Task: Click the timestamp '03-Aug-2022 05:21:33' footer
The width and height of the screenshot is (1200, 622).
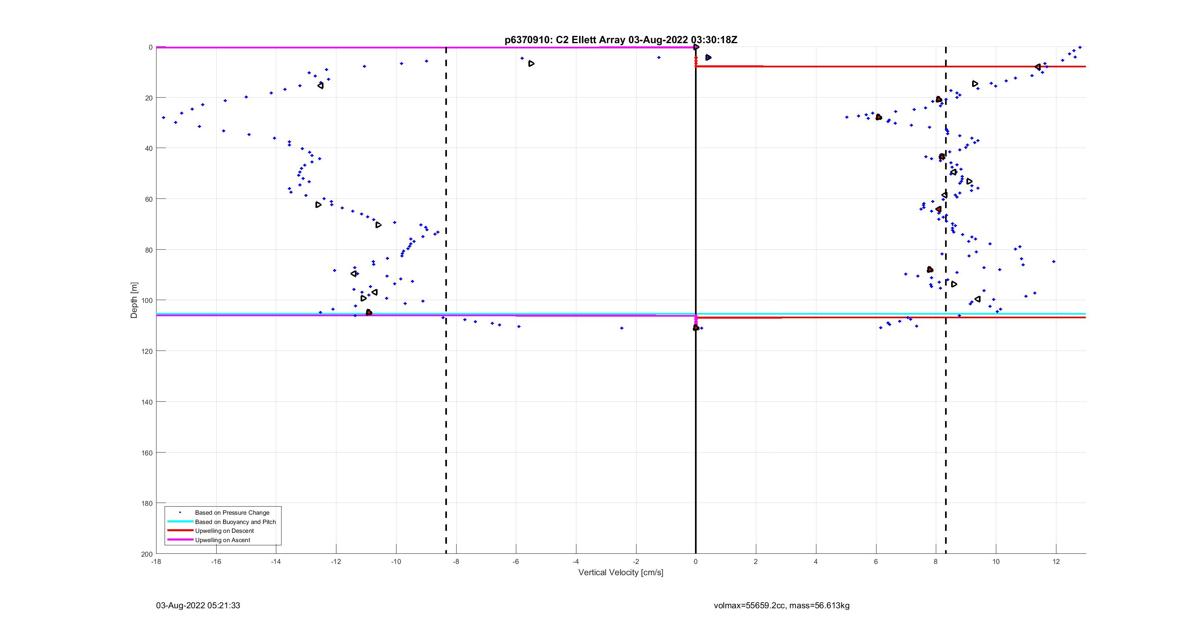Action: pos(198,606)
